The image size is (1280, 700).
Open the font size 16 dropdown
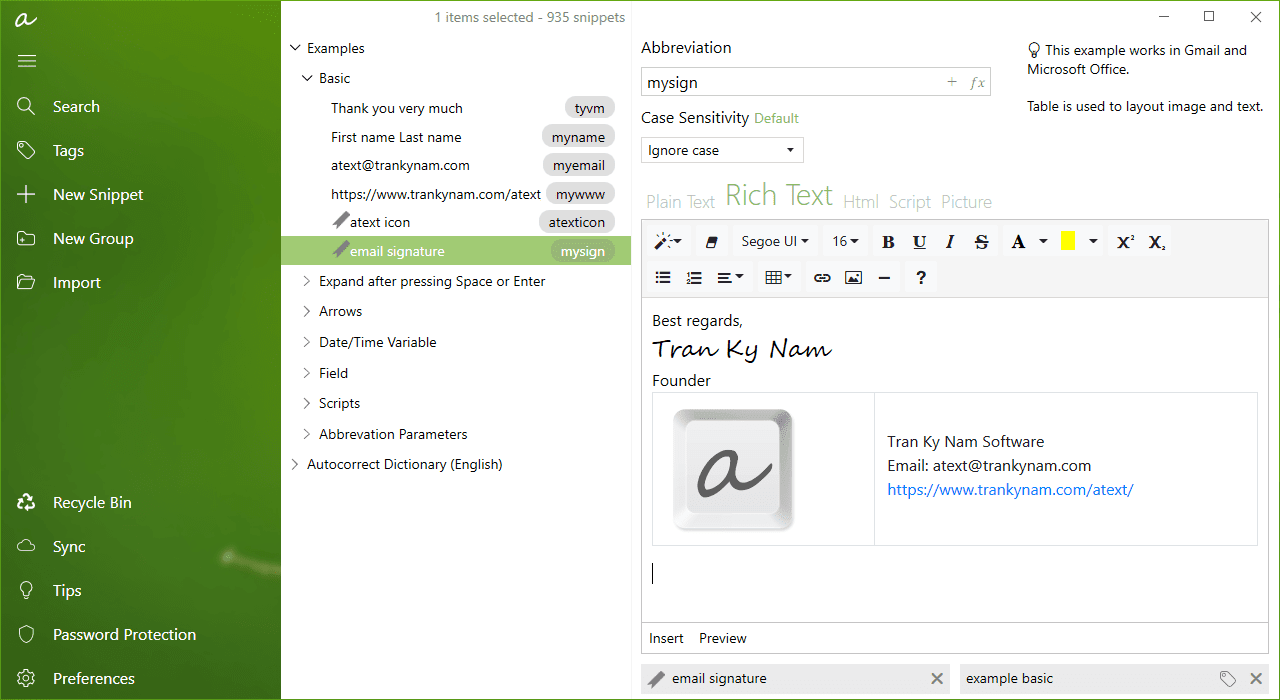[x=846, y=241]
